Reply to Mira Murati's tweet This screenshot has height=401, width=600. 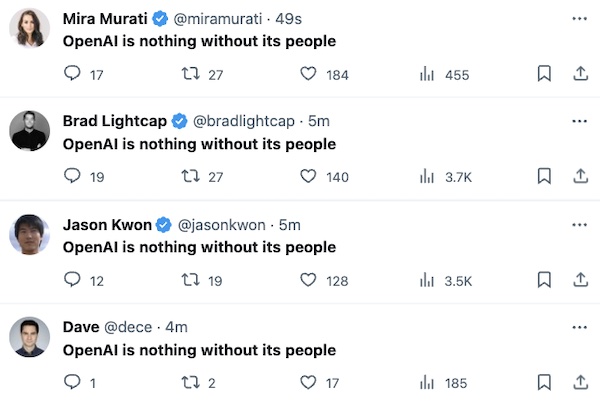click(x=71, y=73)
